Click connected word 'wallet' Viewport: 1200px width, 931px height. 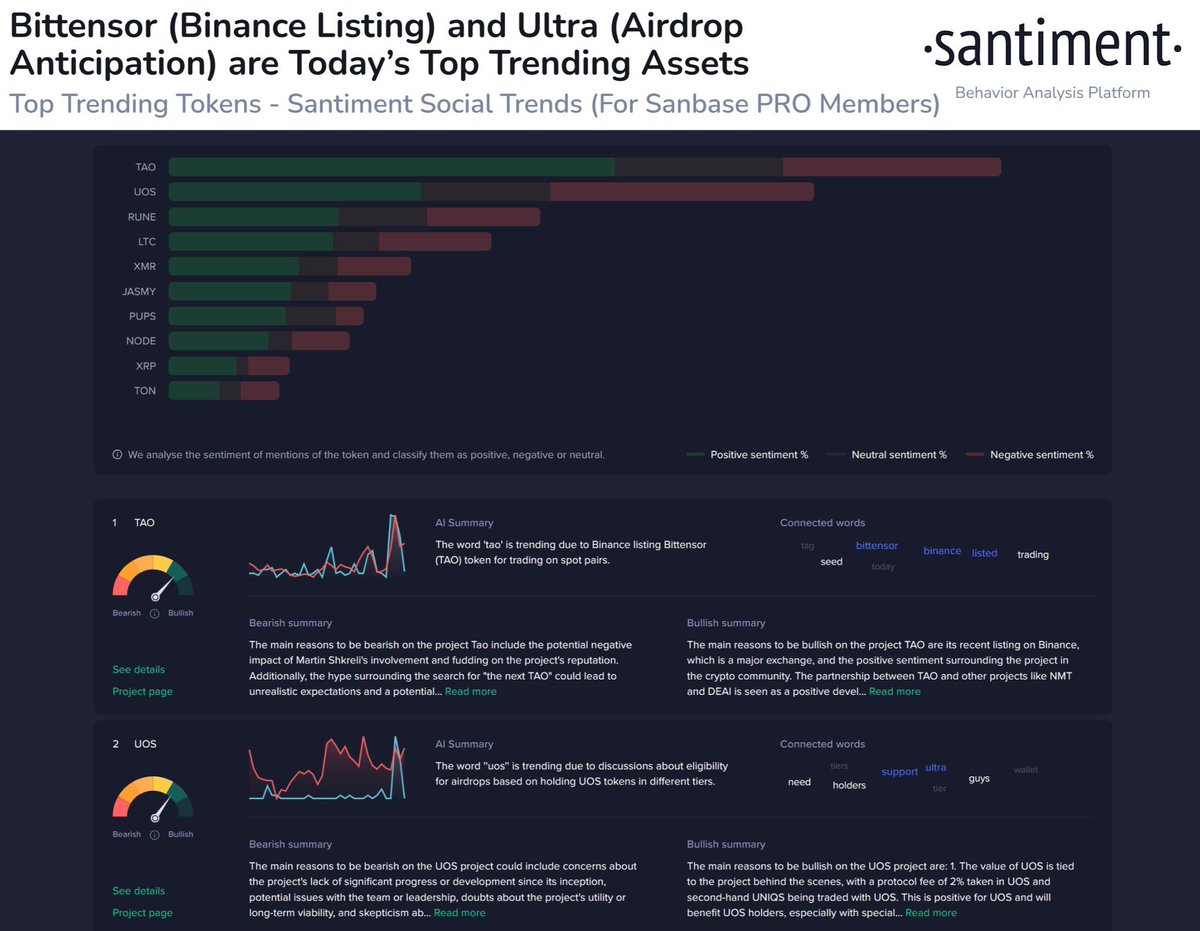click(x=1026, y=770)
